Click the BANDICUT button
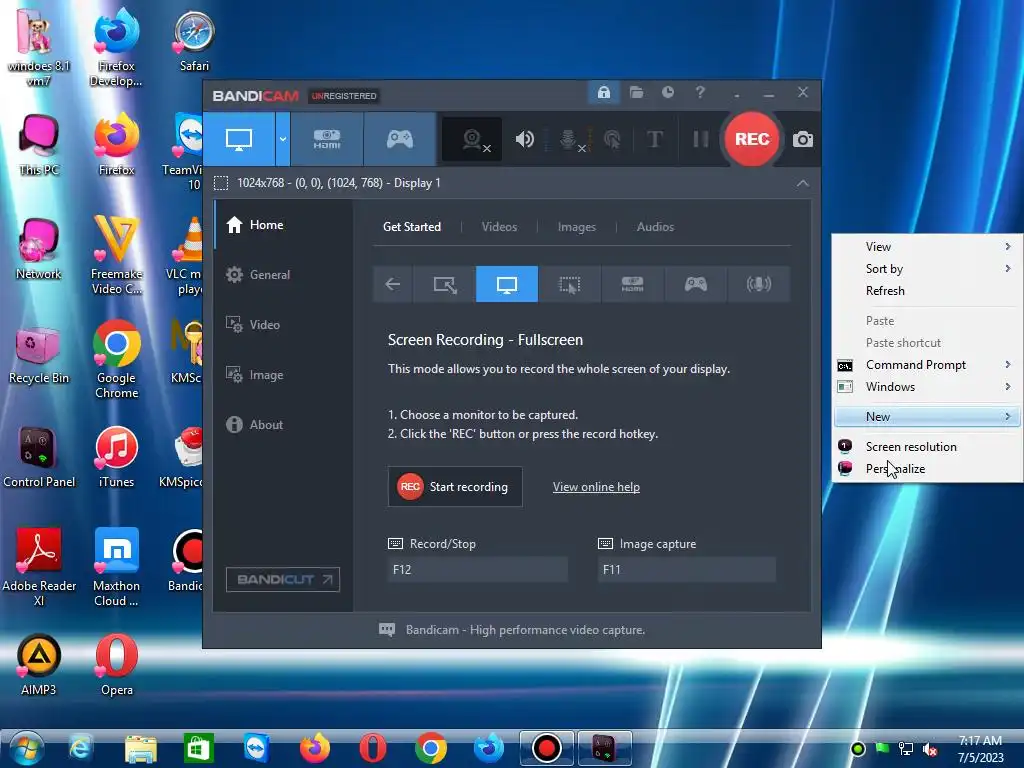The height and width of the screenshot is (768, 1024). pos(283,579)
